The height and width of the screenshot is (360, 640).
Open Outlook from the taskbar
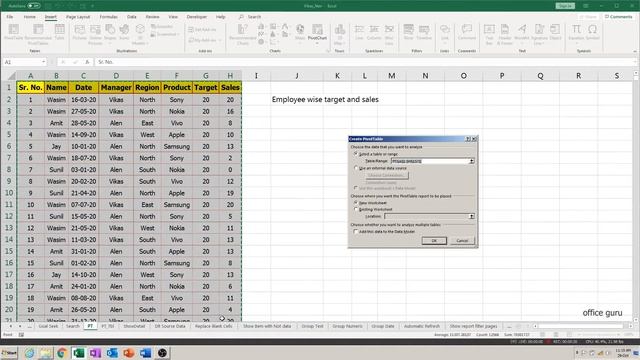pyautogui.click(x=112, y=353)
